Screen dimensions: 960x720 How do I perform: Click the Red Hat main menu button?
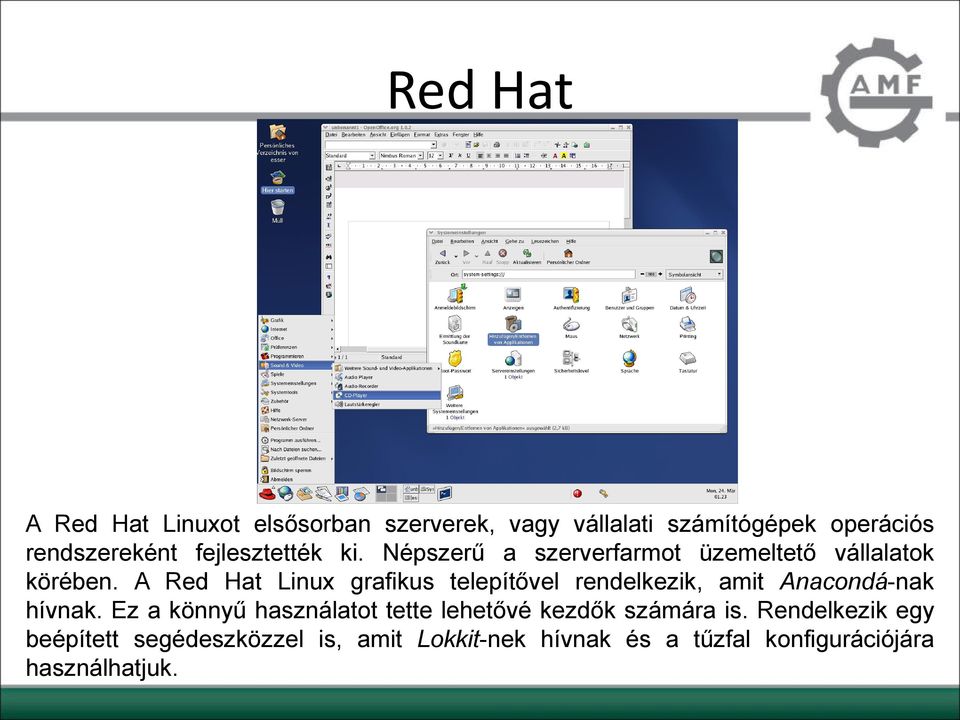[x=267, y=493]
